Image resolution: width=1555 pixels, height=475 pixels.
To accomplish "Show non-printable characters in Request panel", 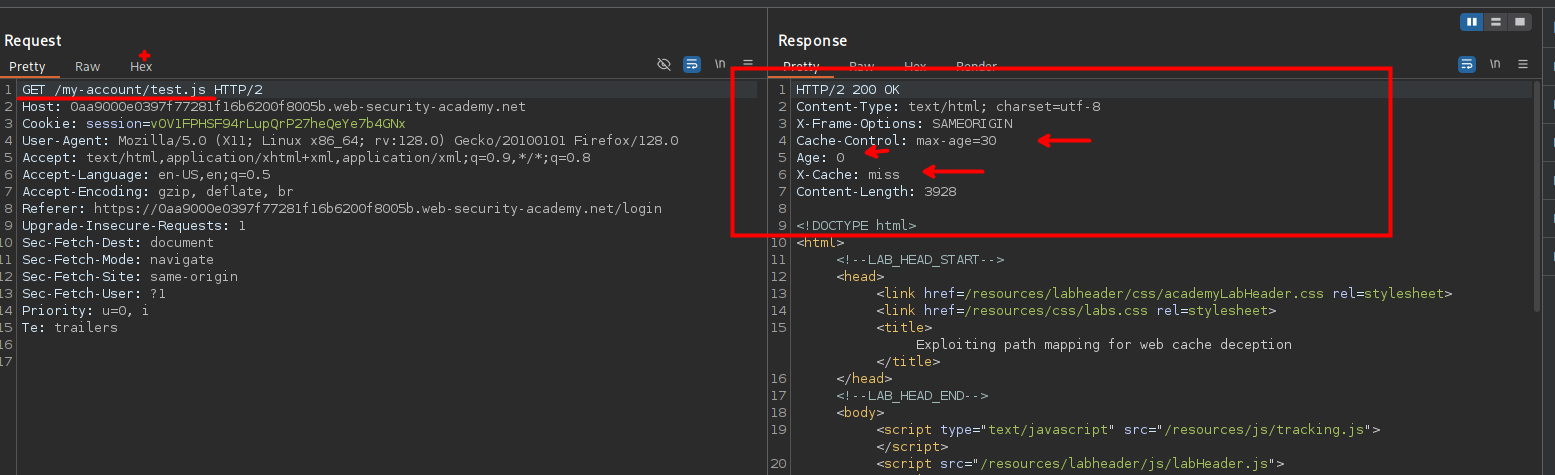I will pos(720,64).
